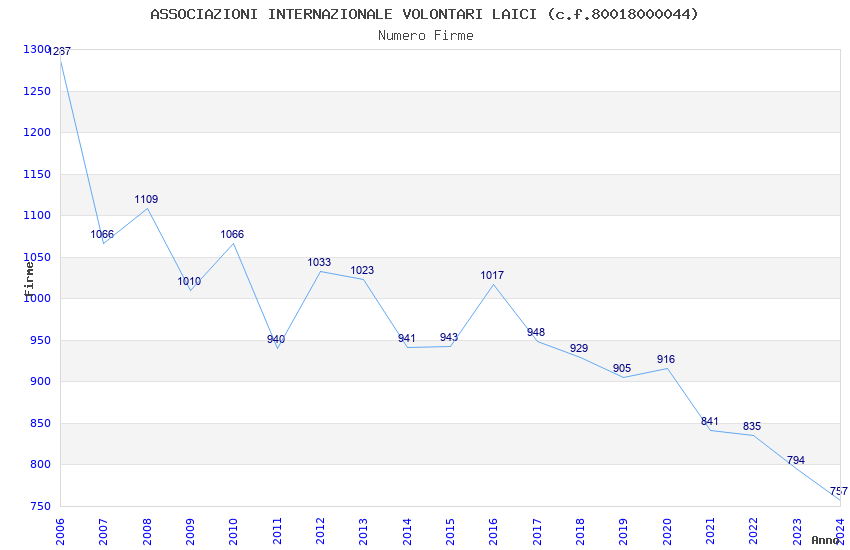The width and height of the screenshot is (850, 550).
Task: Click the 1109 data label for 2008
Action: point(146,199)
